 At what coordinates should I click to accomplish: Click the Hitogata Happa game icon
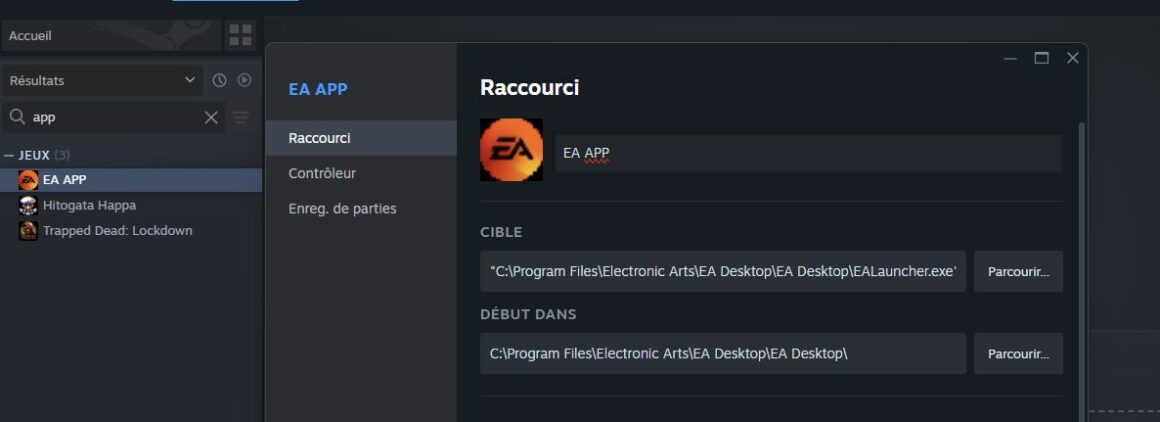[28, 205]
